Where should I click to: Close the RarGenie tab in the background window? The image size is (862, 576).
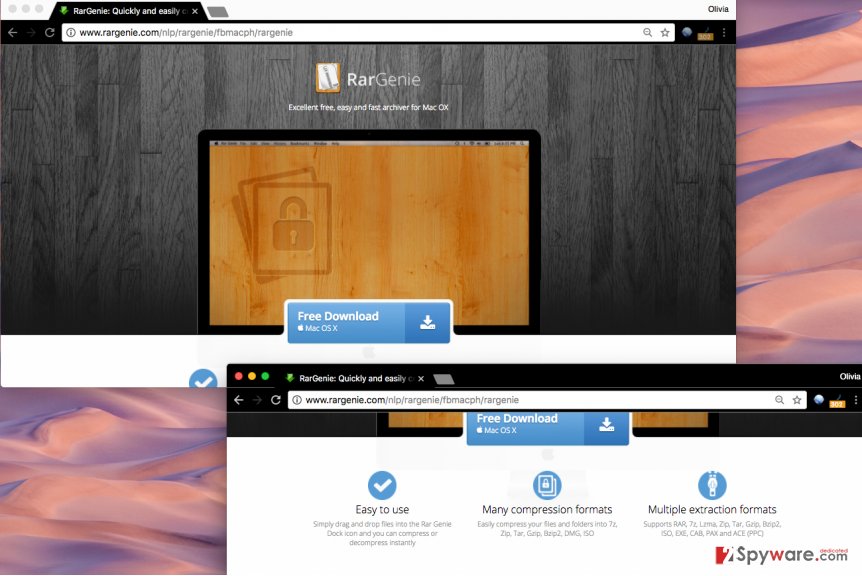point(195,11)
